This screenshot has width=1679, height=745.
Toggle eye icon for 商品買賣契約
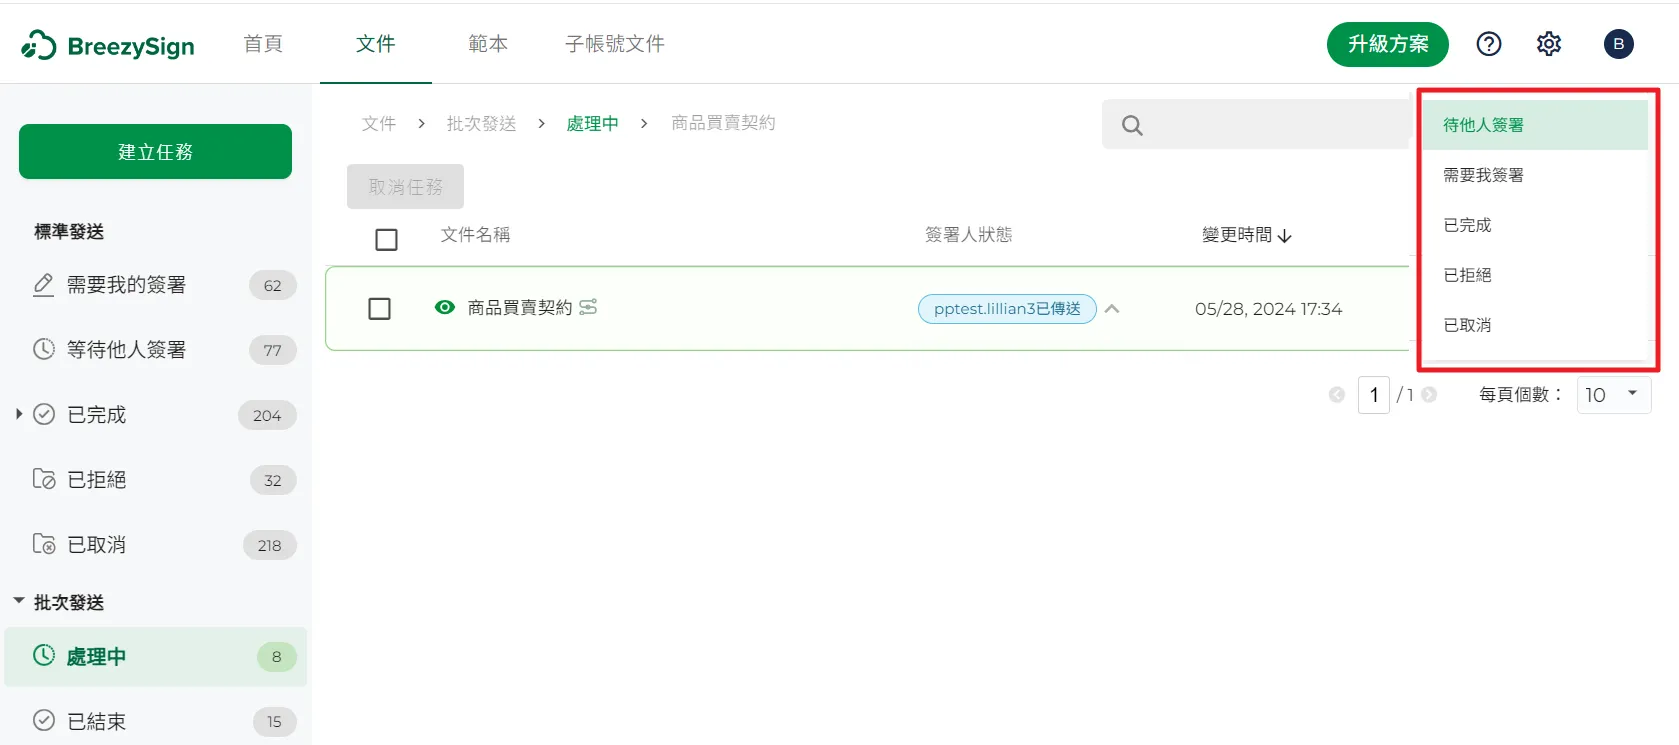click(x=445, y=307)
